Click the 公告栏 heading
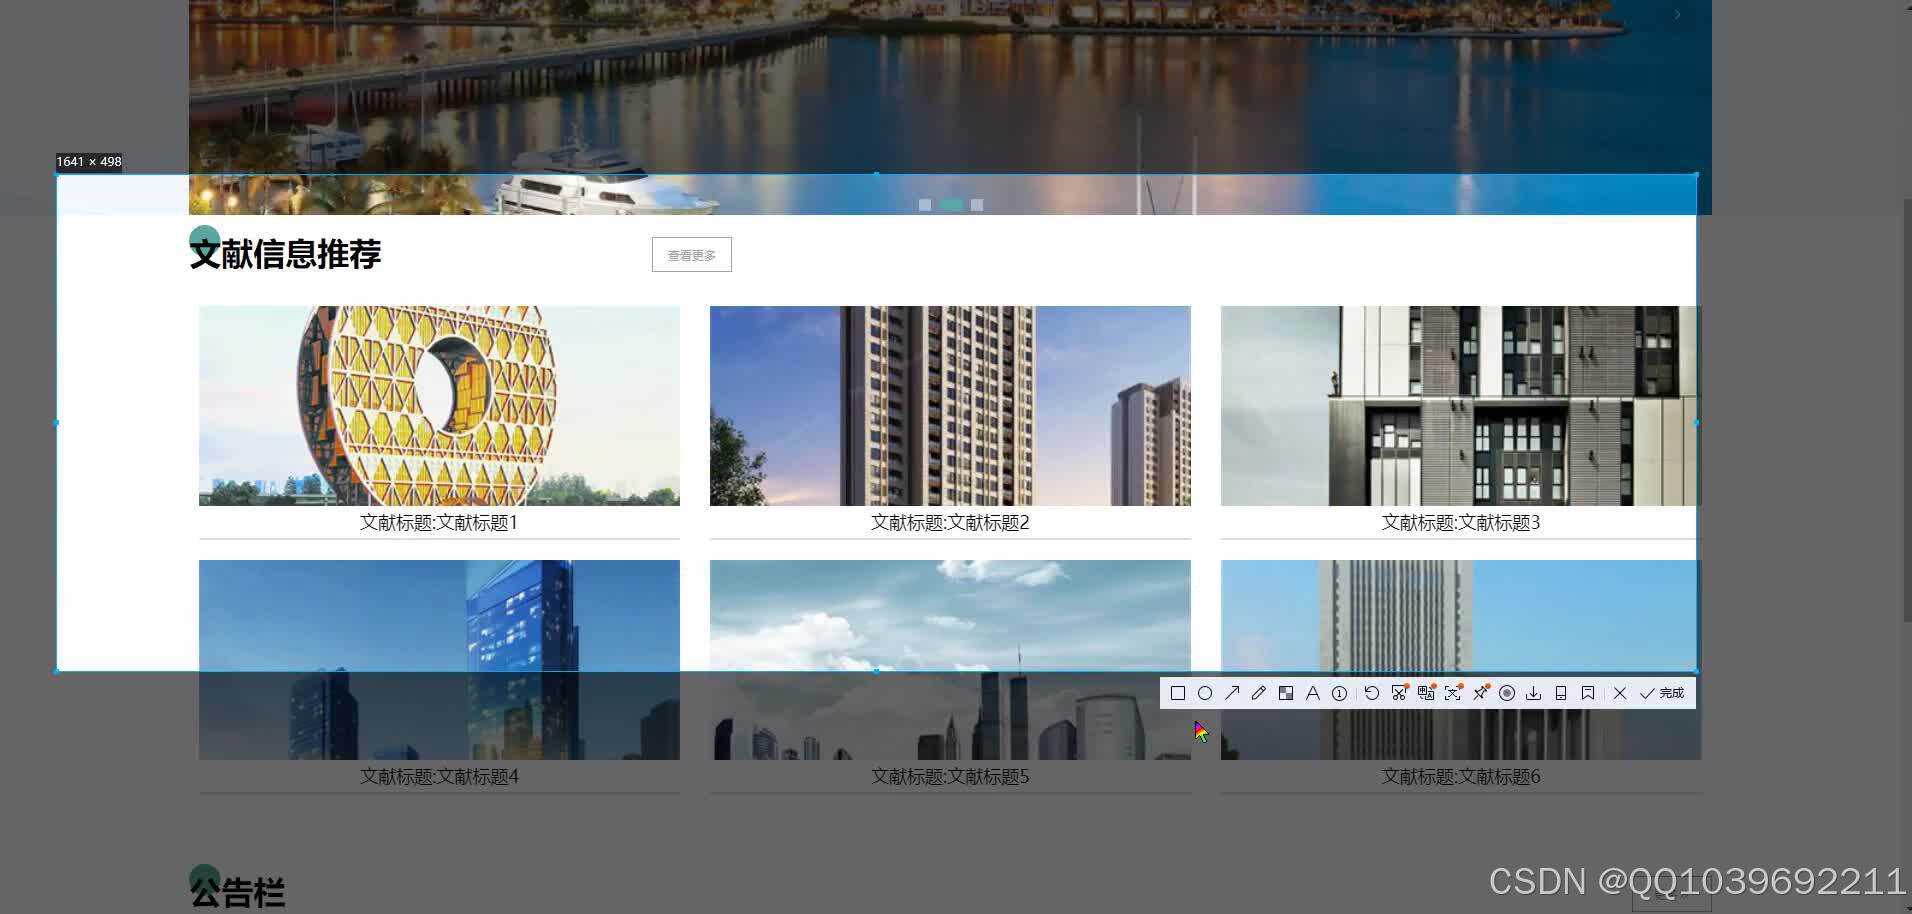 click(238, 892)
